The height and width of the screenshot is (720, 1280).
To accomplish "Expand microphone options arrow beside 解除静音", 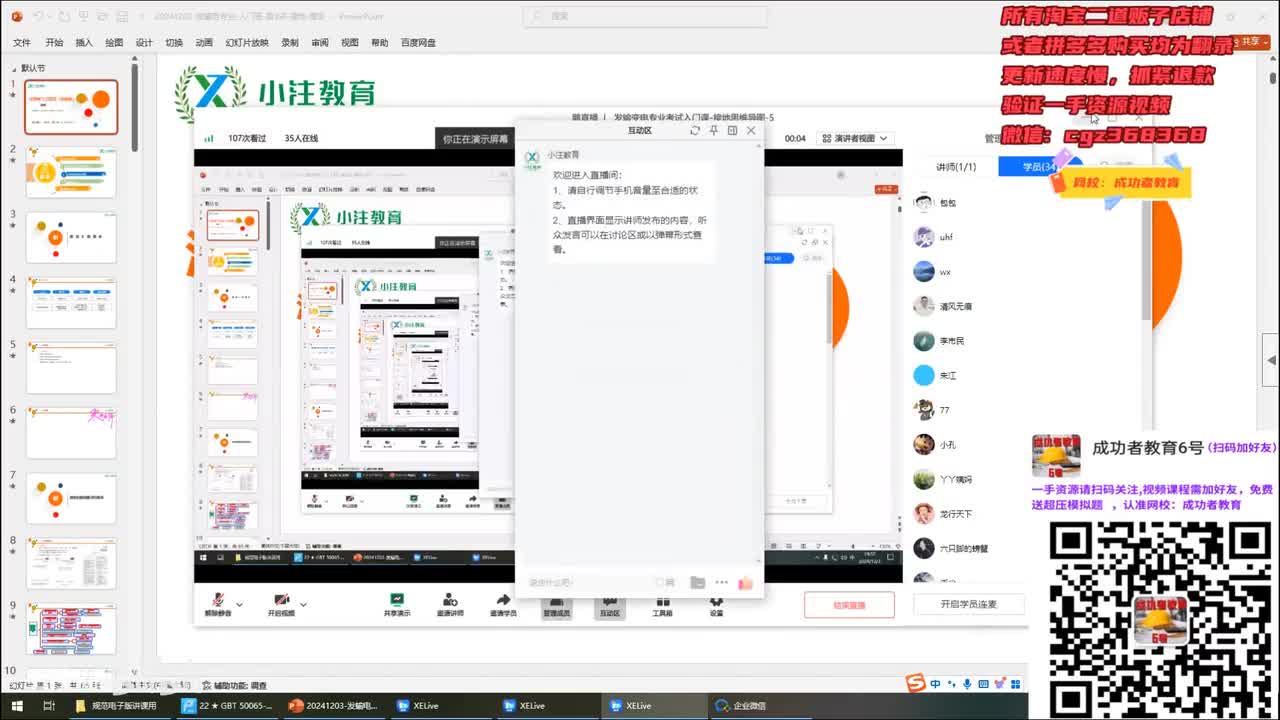I will 240,604.
